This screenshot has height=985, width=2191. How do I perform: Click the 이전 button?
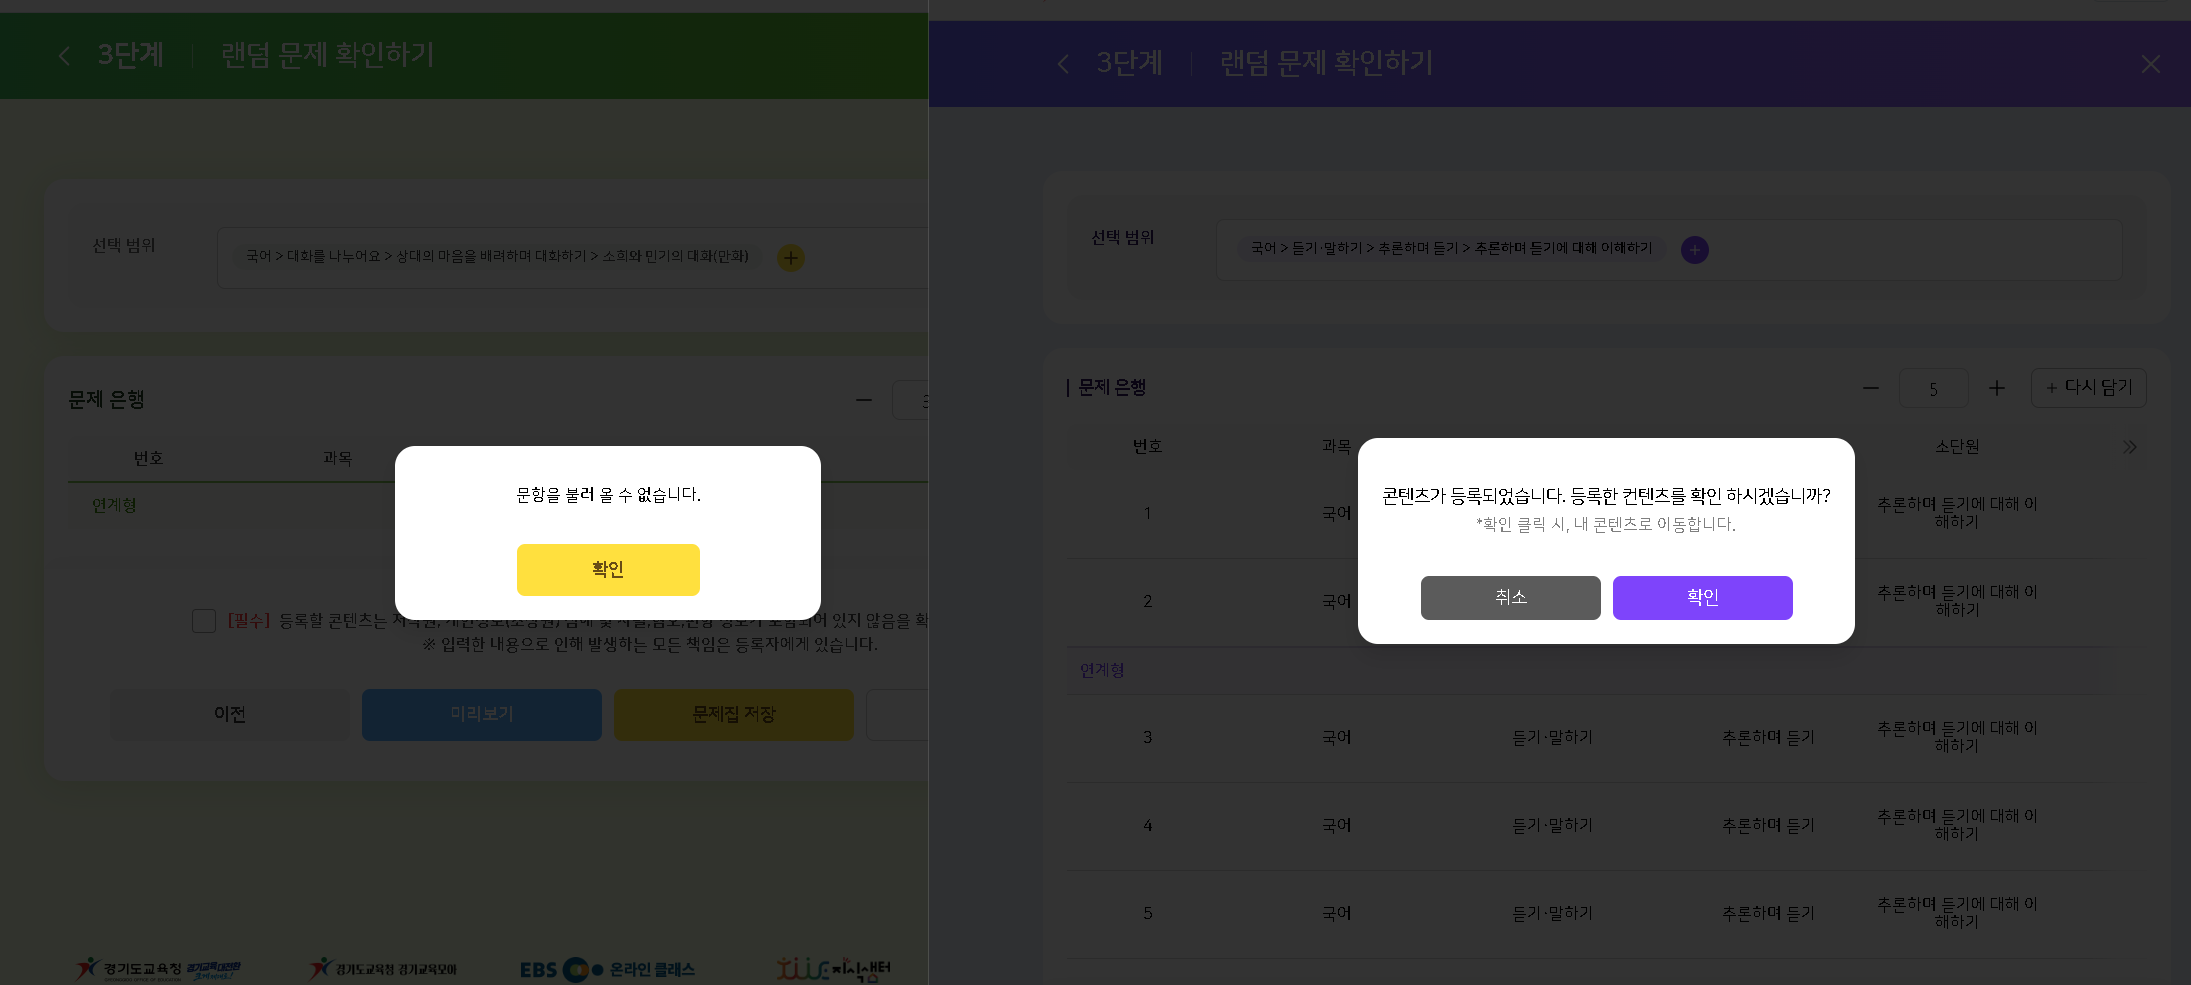tap(230, 714)
